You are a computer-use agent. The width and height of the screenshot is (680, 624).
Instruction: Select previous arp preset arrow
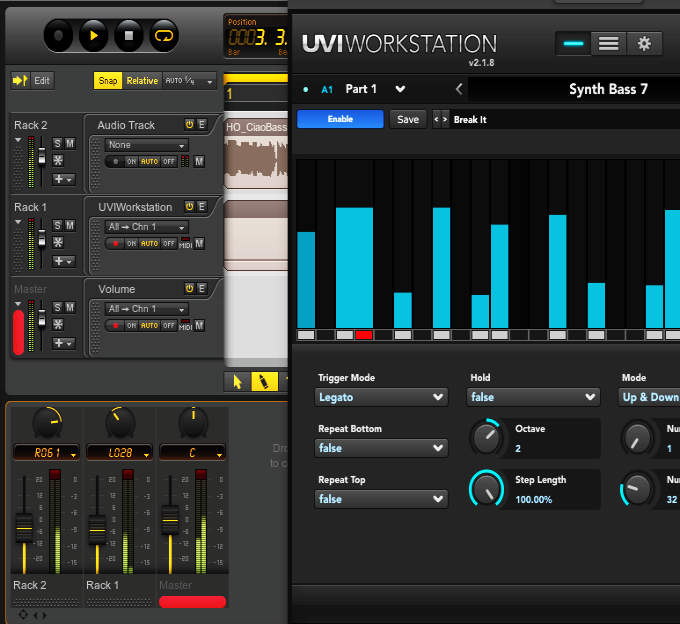pyautogui.click(x=436, y=119)
